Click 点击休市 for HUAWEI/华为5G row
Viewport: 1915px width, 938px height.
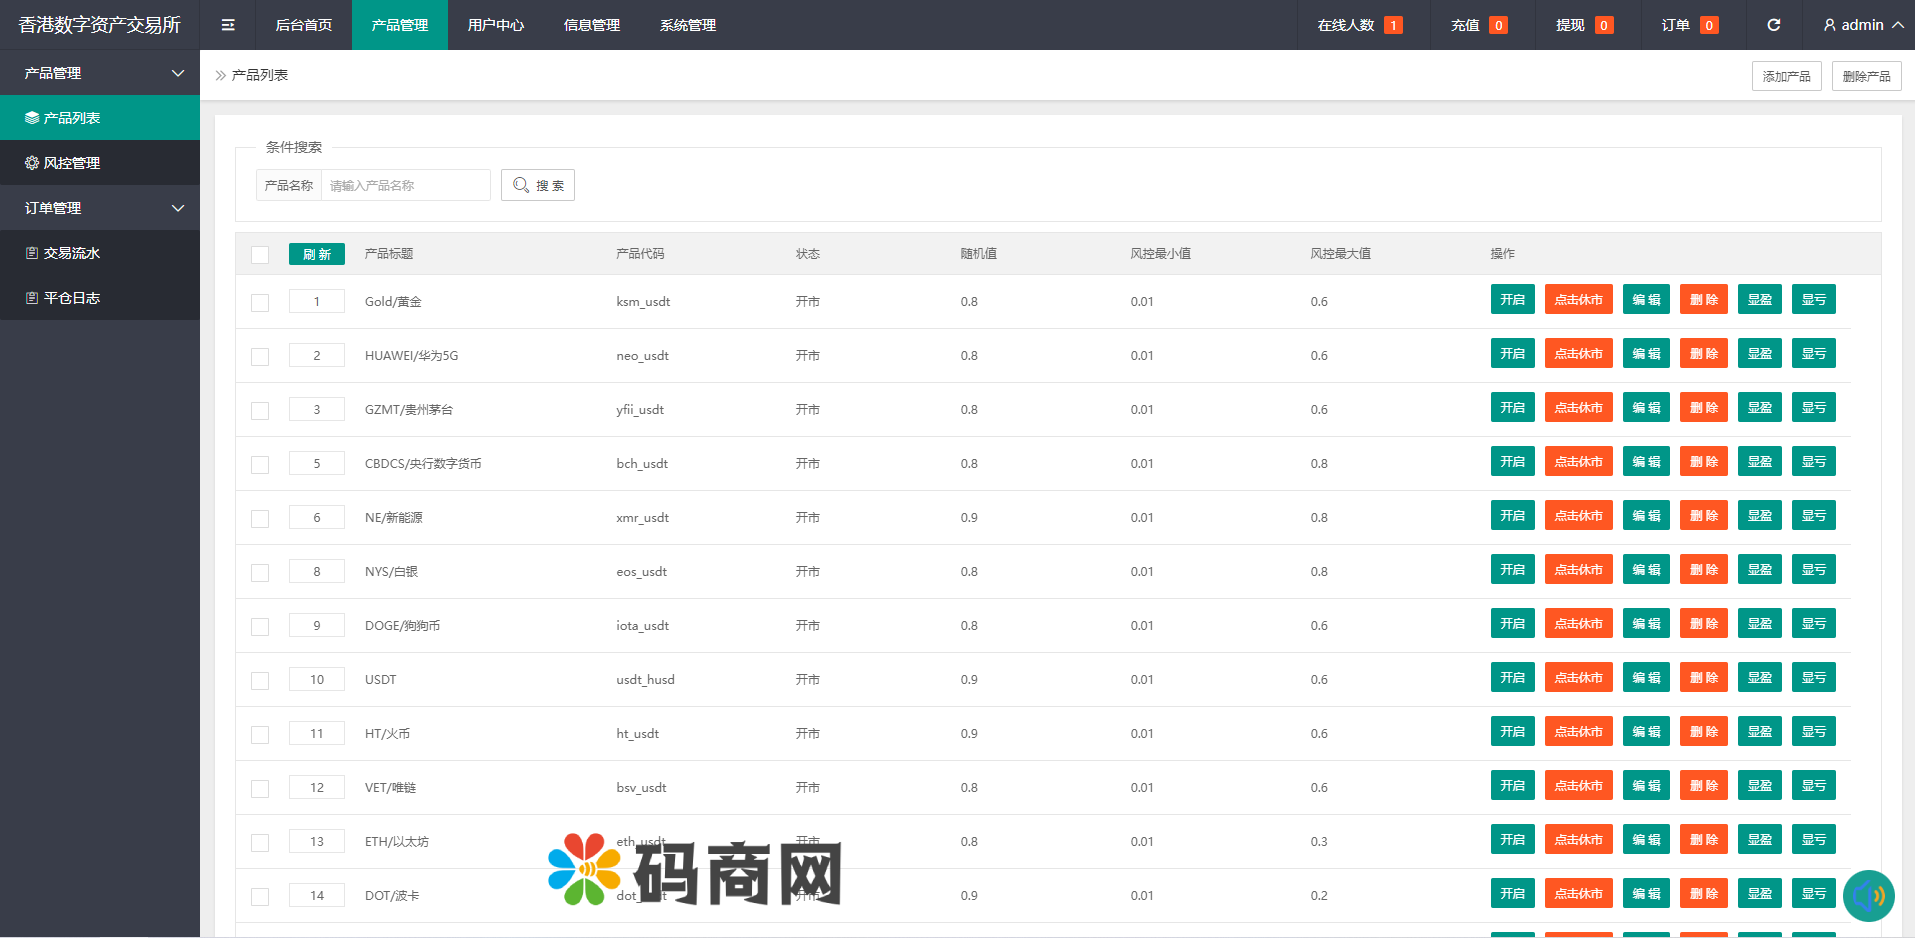click(1578, 354)
